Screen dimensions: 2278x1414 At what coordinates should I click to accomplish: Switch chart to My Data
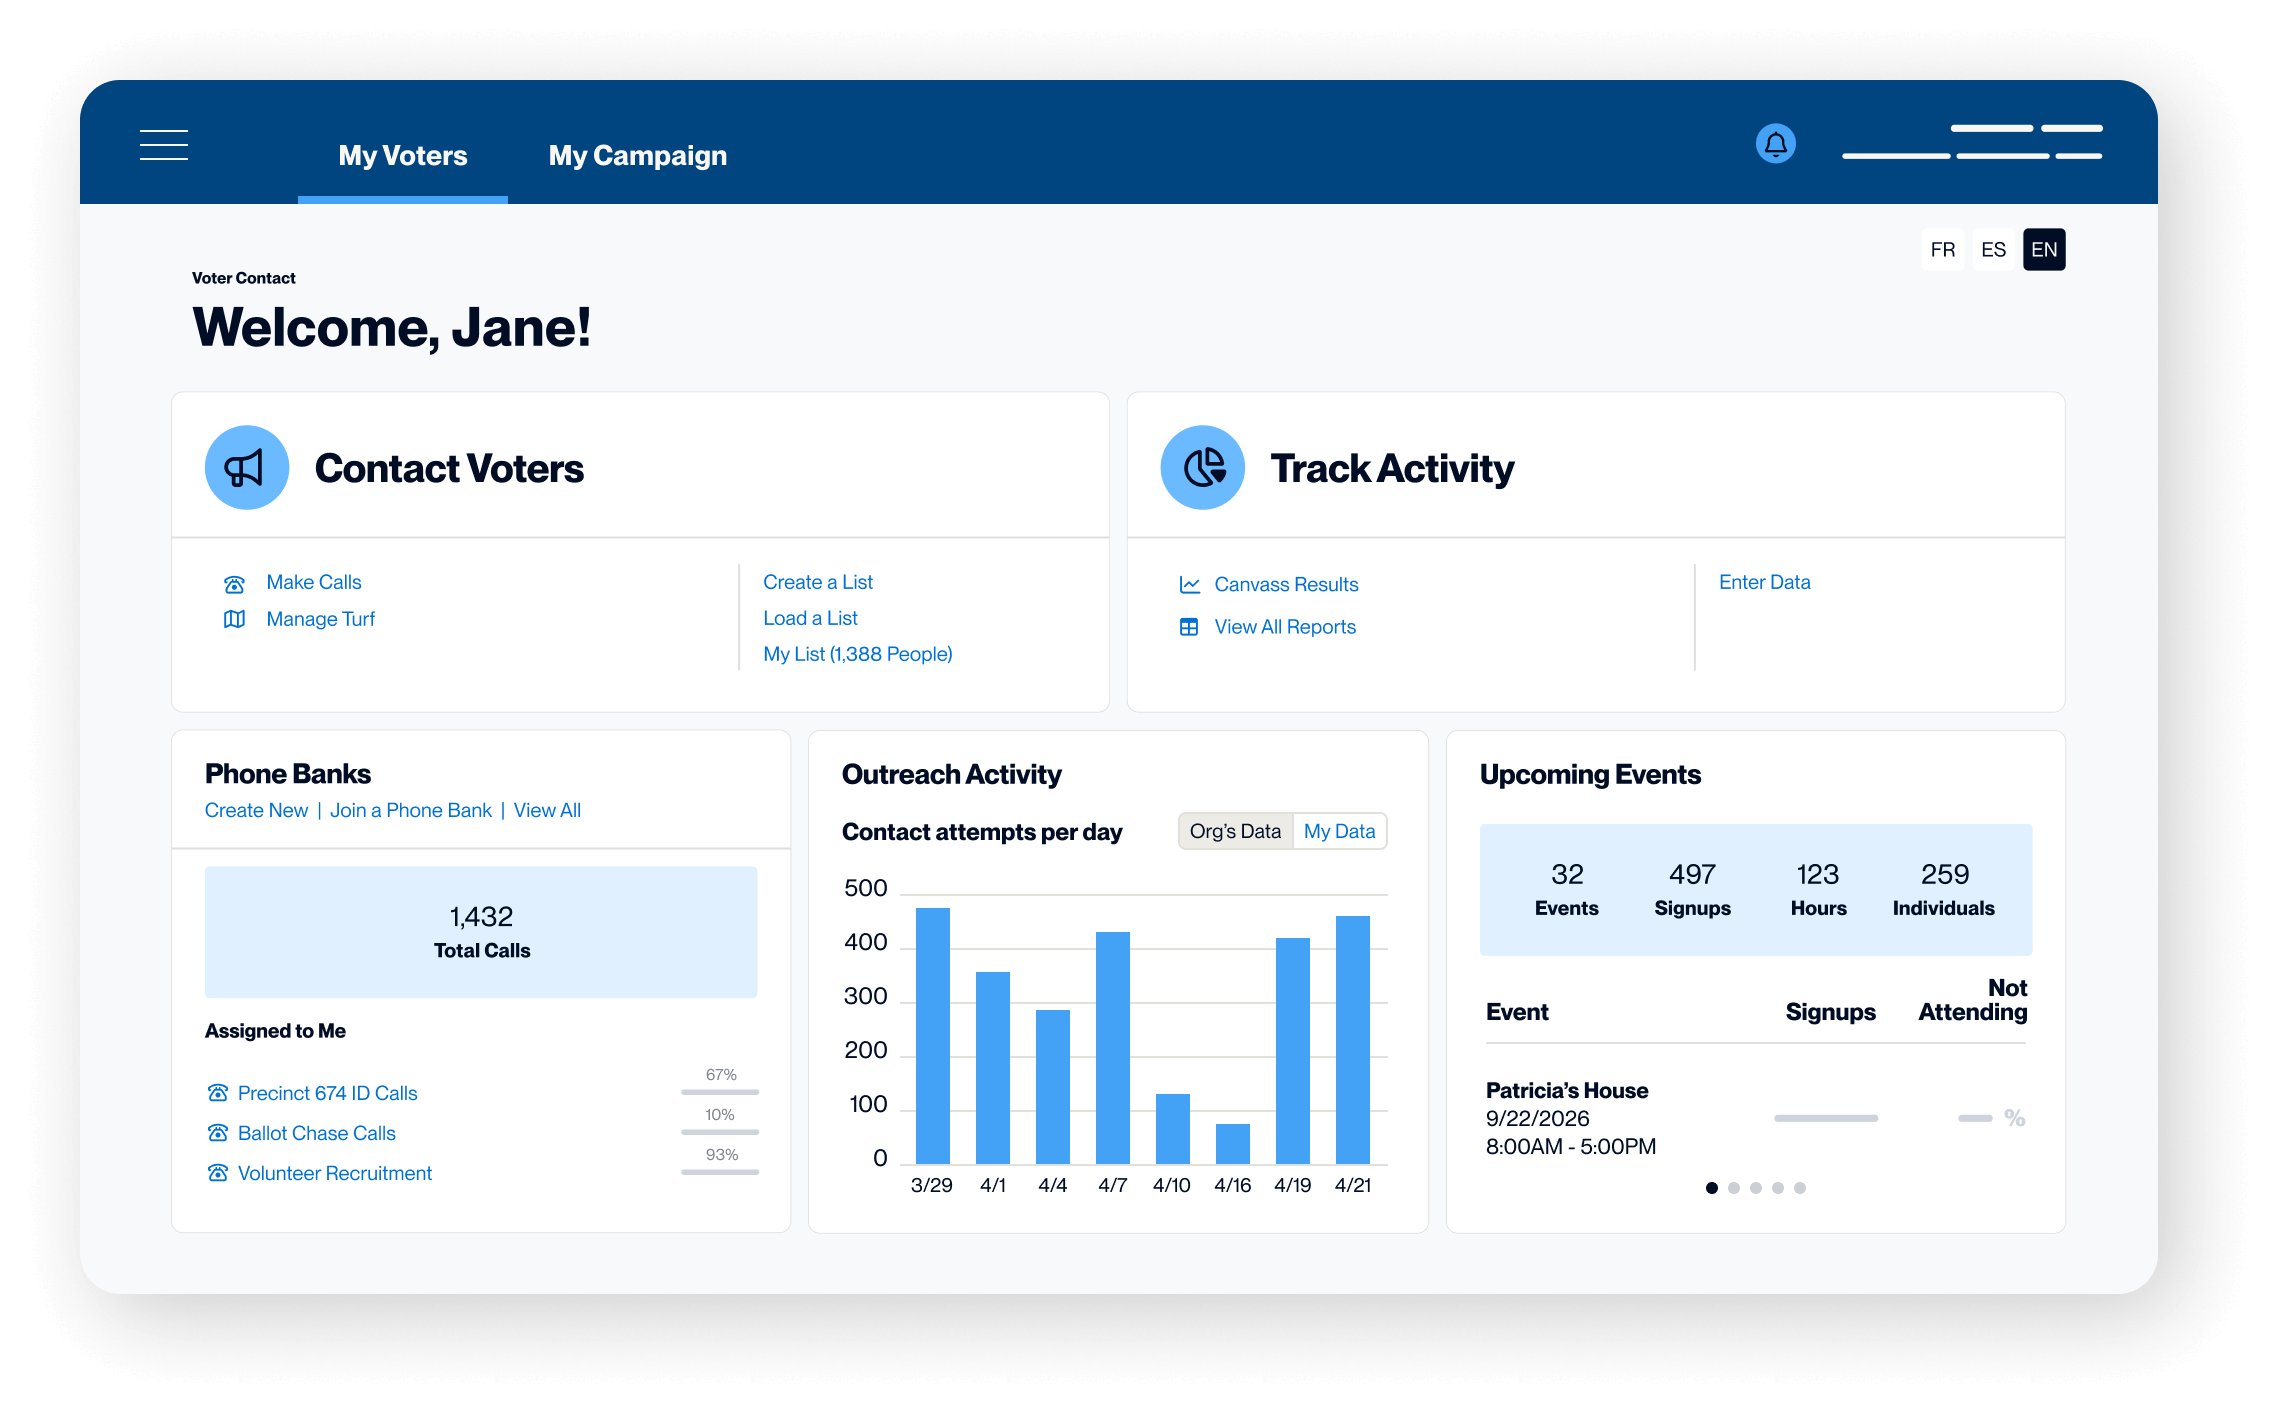1339,831
